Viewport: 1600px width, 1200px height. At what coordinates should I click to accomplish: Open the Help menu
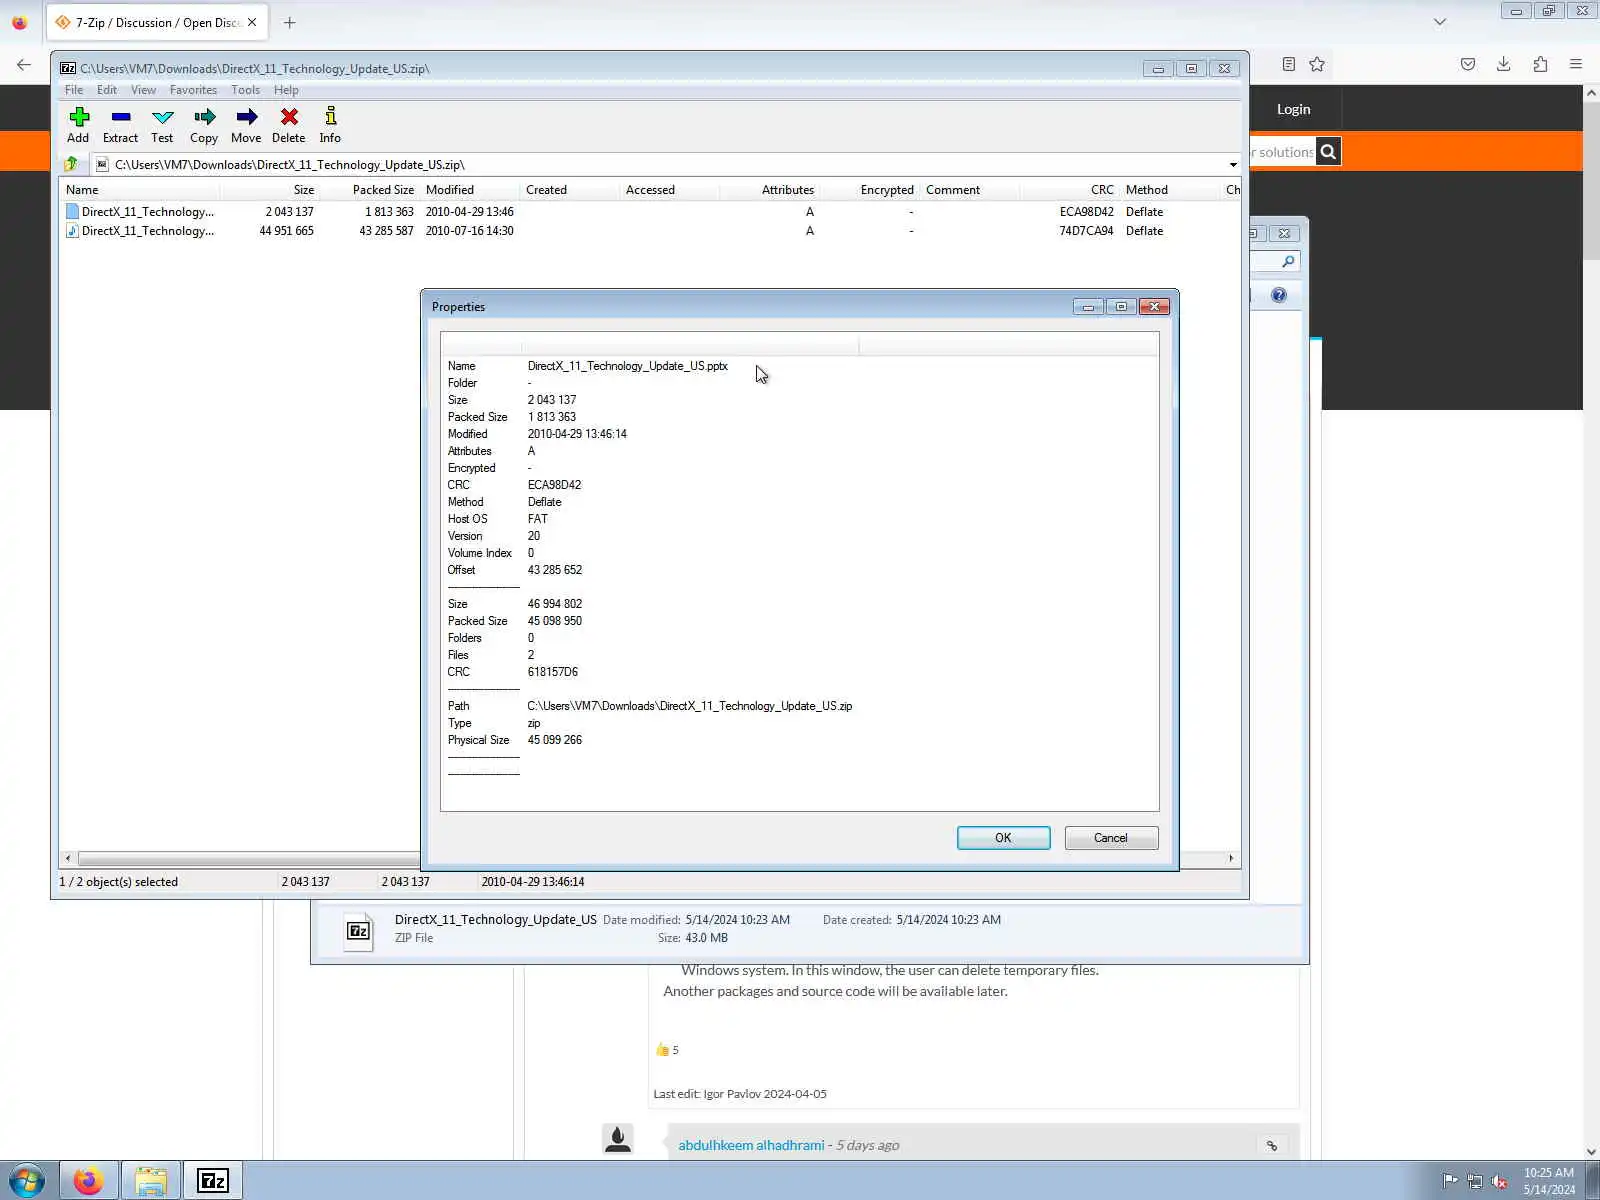tap(286, 90)
